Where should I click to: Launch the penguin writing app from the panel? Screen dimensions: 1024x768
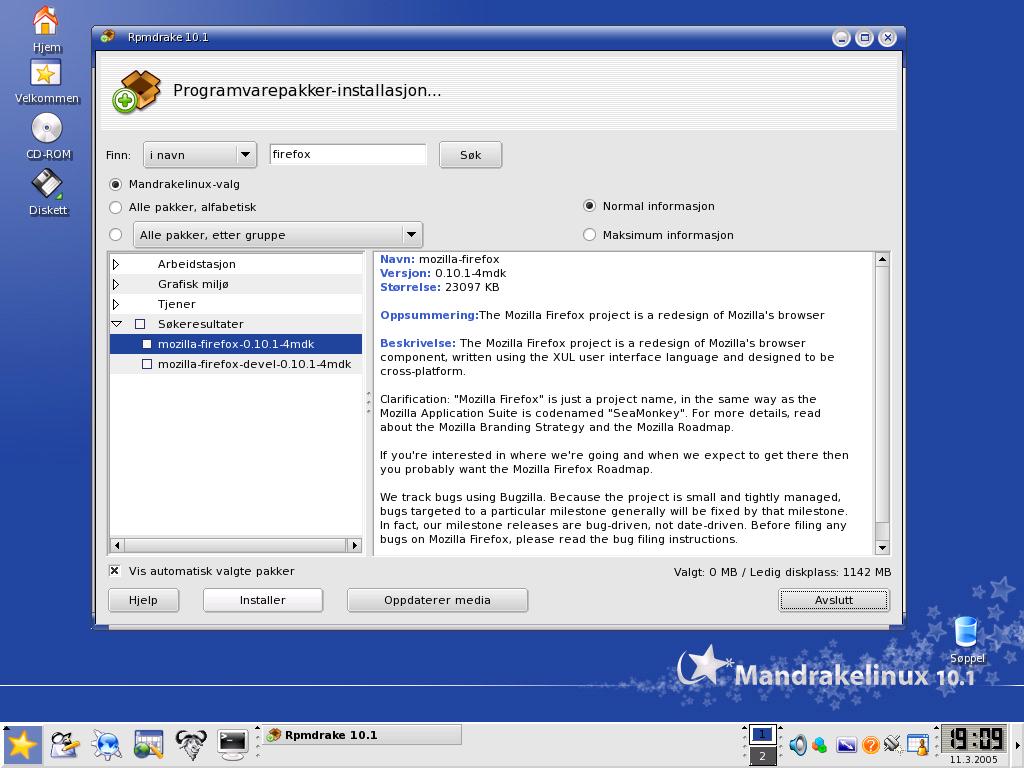tap(64, 744)
